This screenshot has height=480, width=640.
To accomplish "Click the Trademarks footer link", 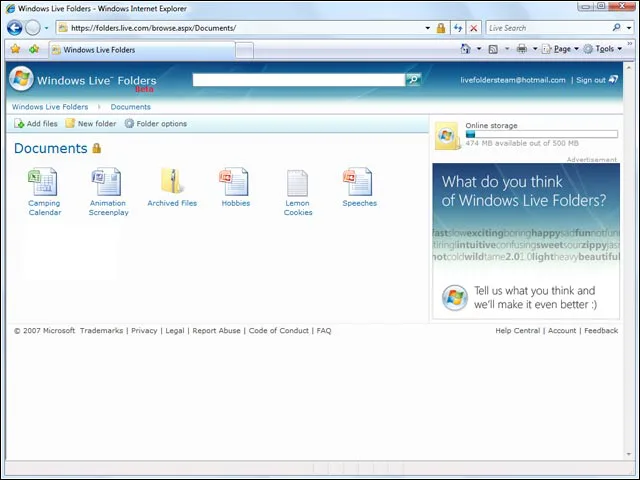I will [101, 331].
